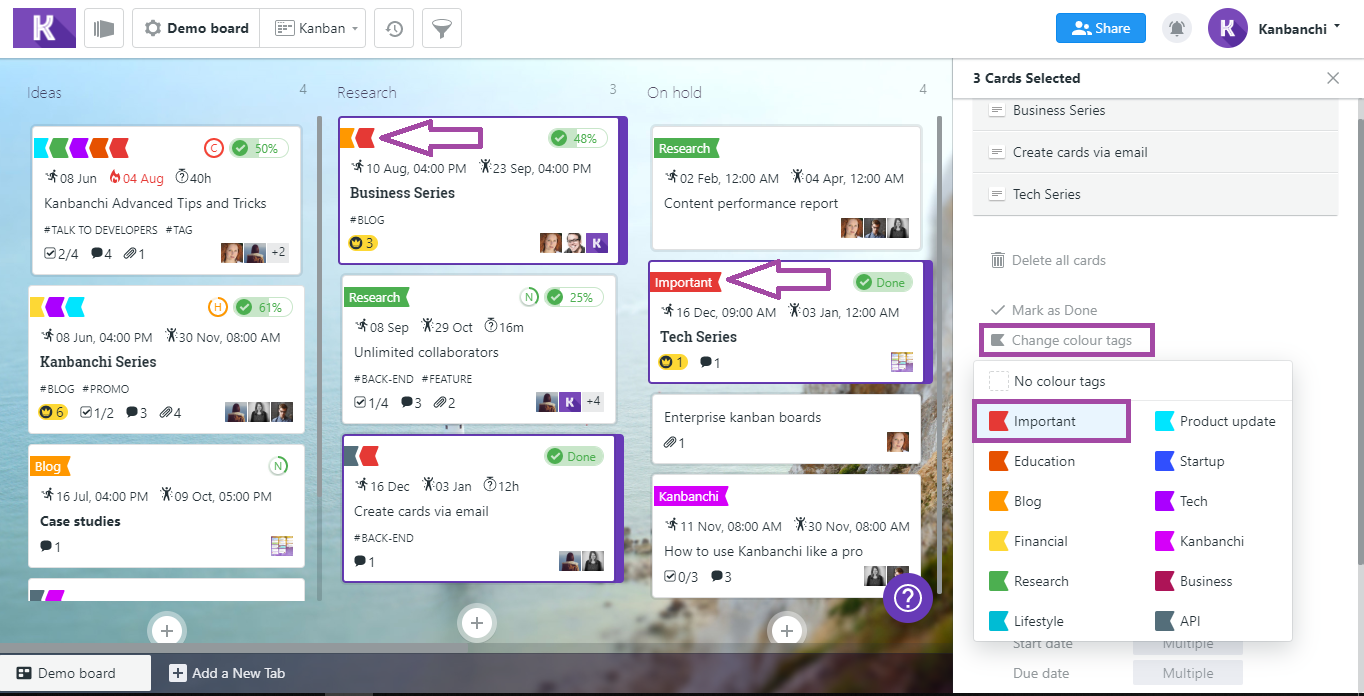Image resolution: width=1364 pixels, height=696 pixels.
Task: Open the boards sidebar panel icon
Action: (x=104, y=28)
